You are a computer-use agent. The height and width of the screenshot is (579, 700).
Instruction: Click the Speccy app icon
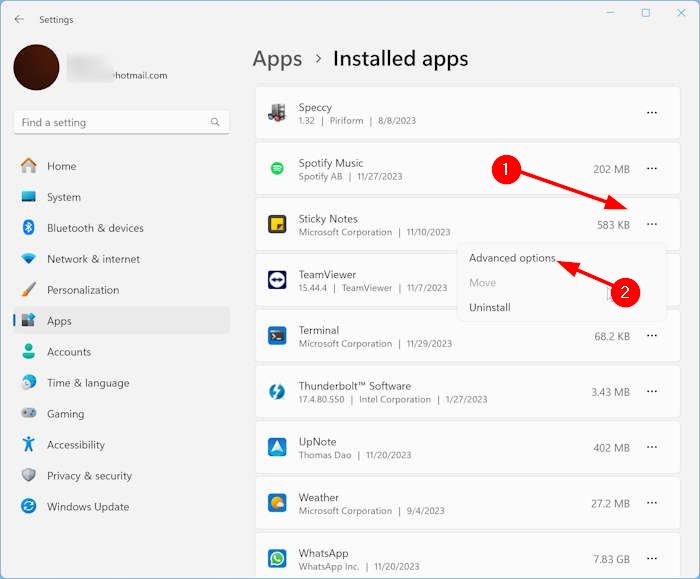(277, 113)
